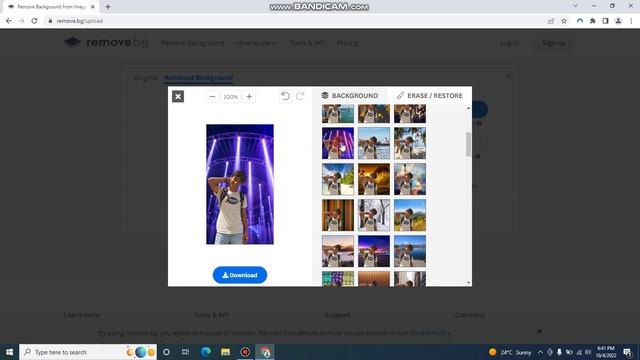Select the wooden wall background thumbnail
The height and width of the screenshot is (360, 640).
click(338, 215)
